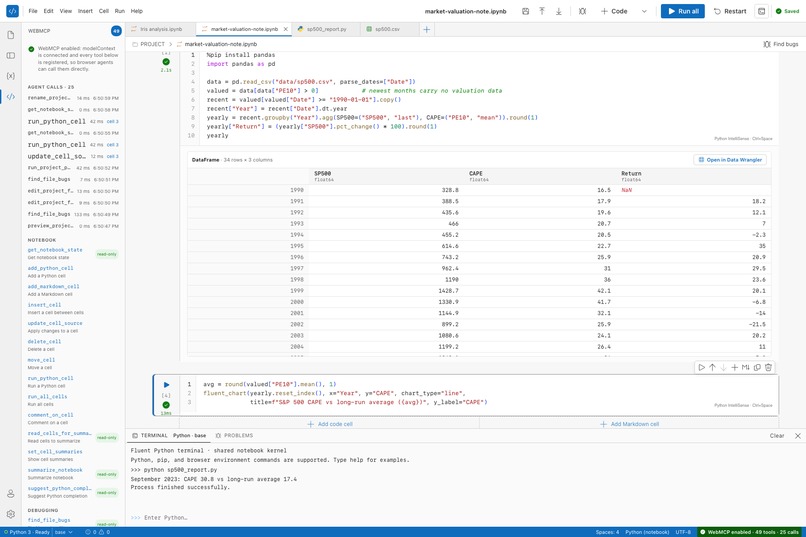
Task: Click Open in Data Wrangler button
Action: [x=730, y=160]
